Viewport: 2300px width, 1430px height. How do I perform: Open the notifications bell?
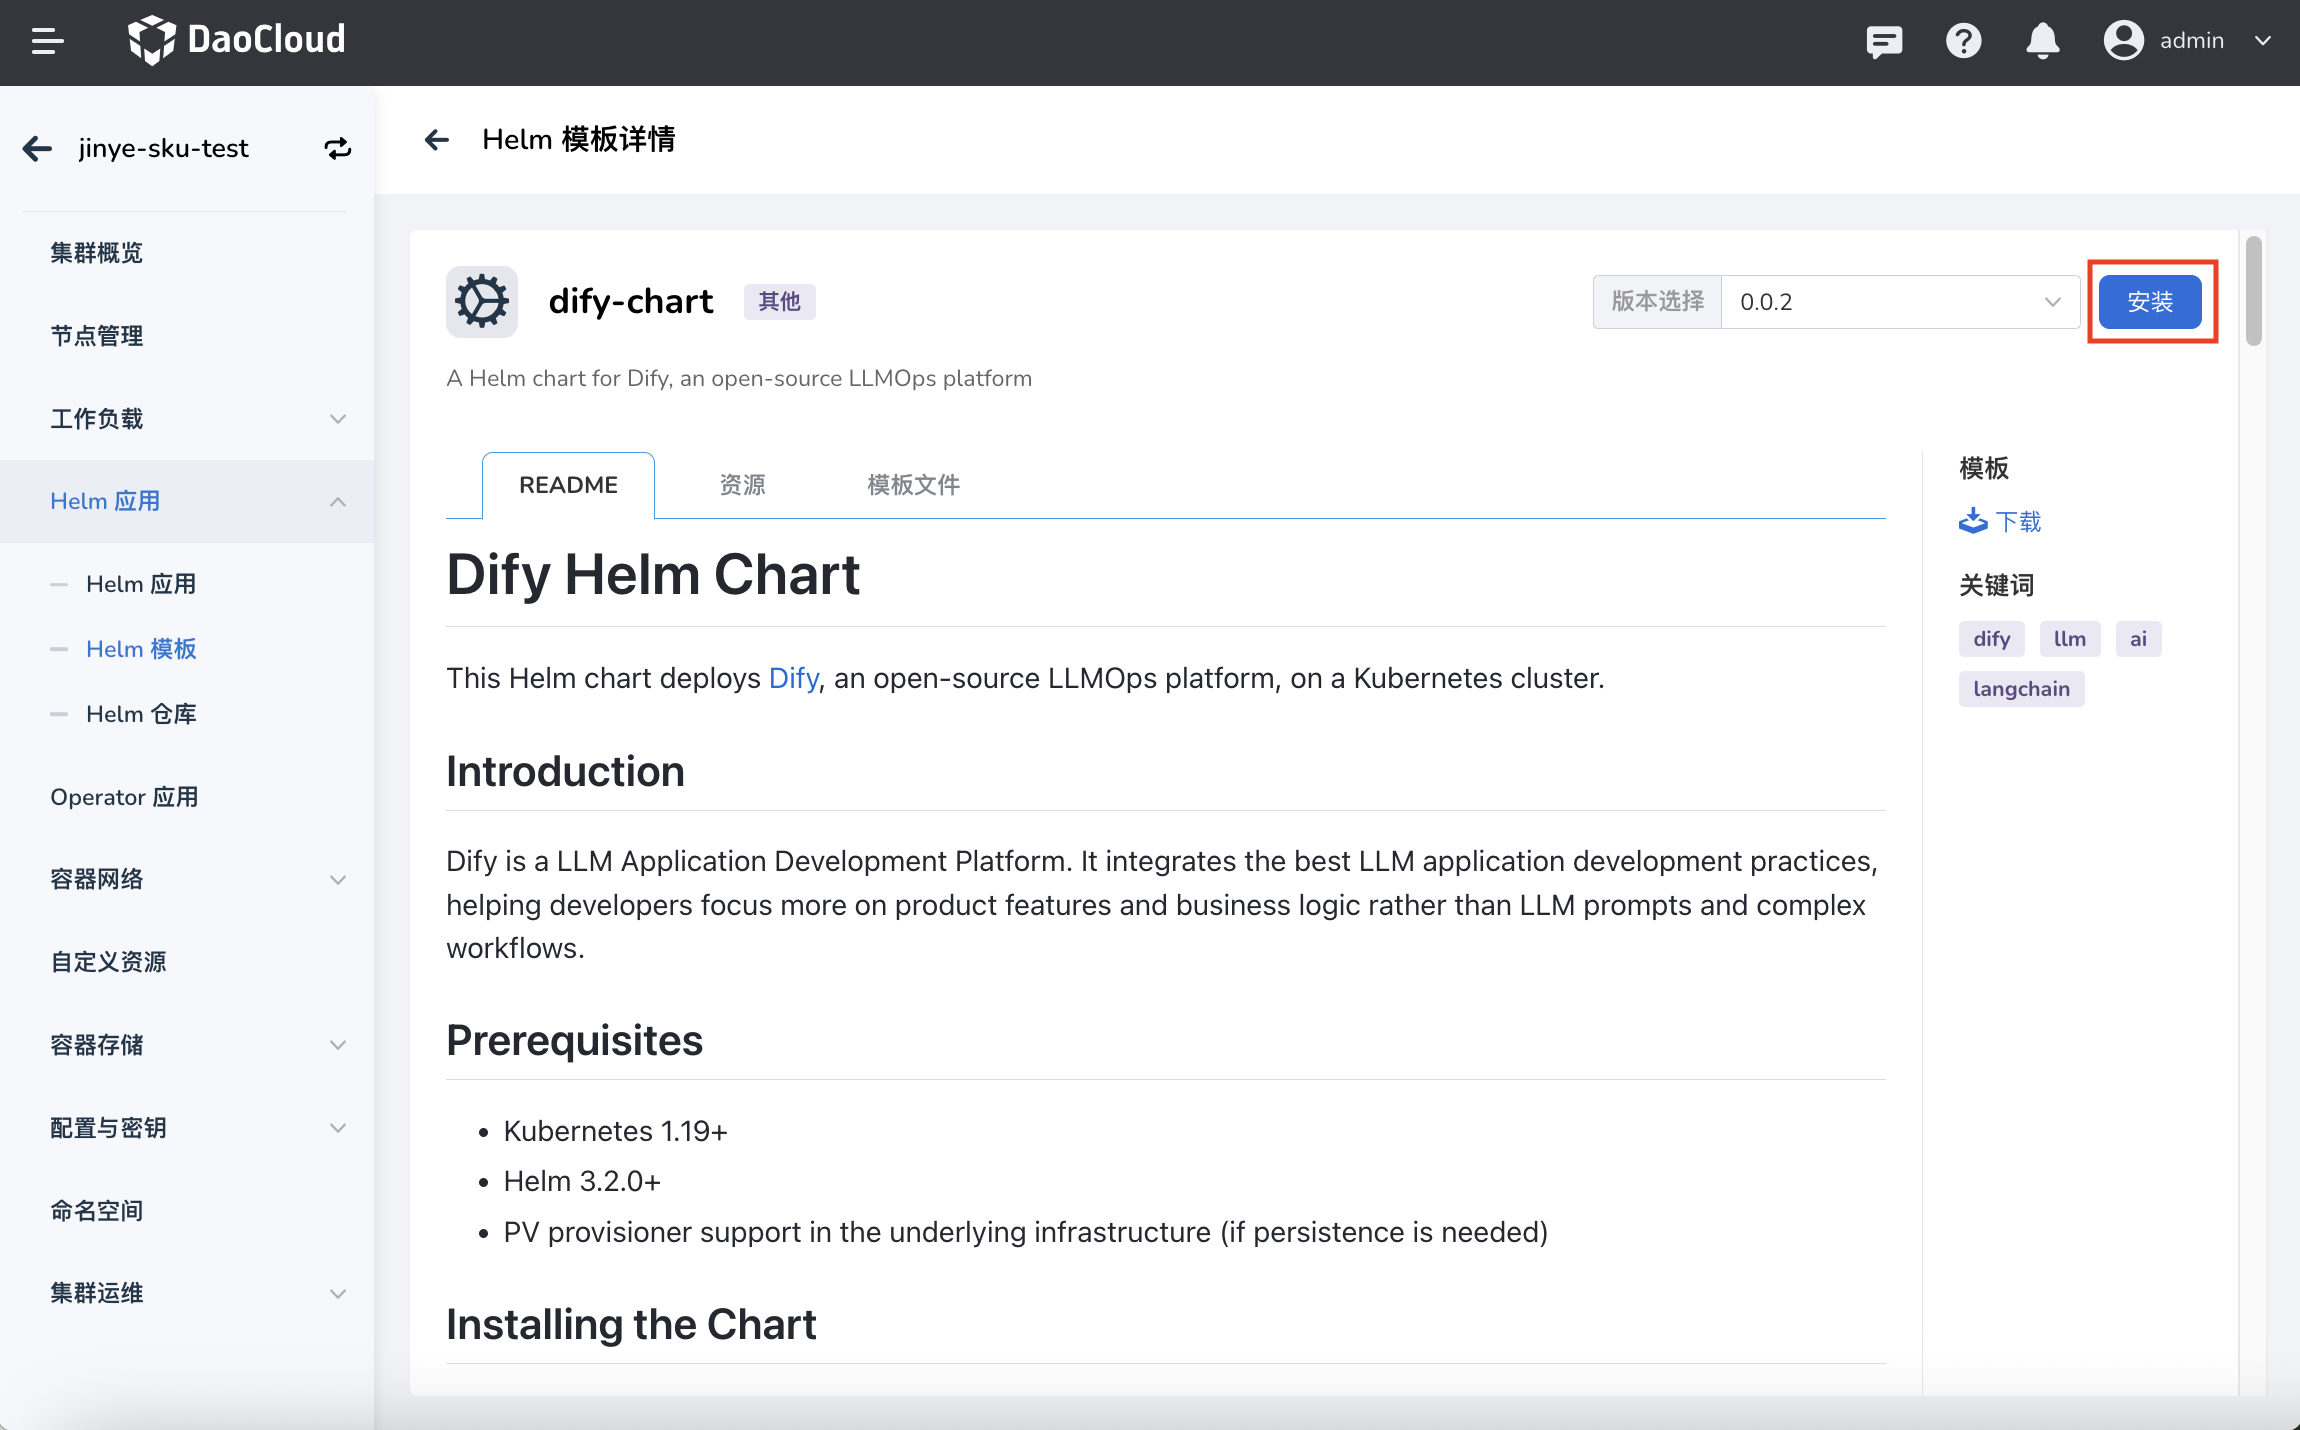[x=2042, y=41]
